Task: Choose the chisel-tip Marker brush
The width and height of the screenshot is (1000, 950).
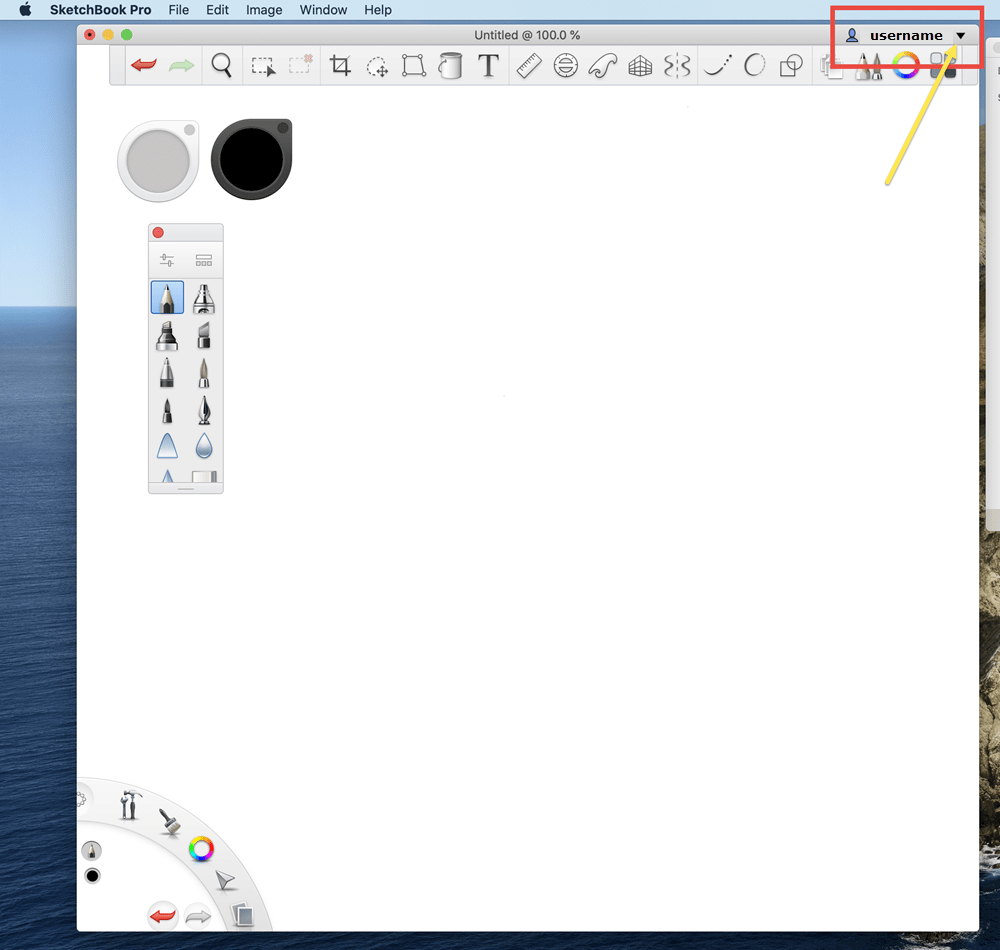Action: point(167,336)
